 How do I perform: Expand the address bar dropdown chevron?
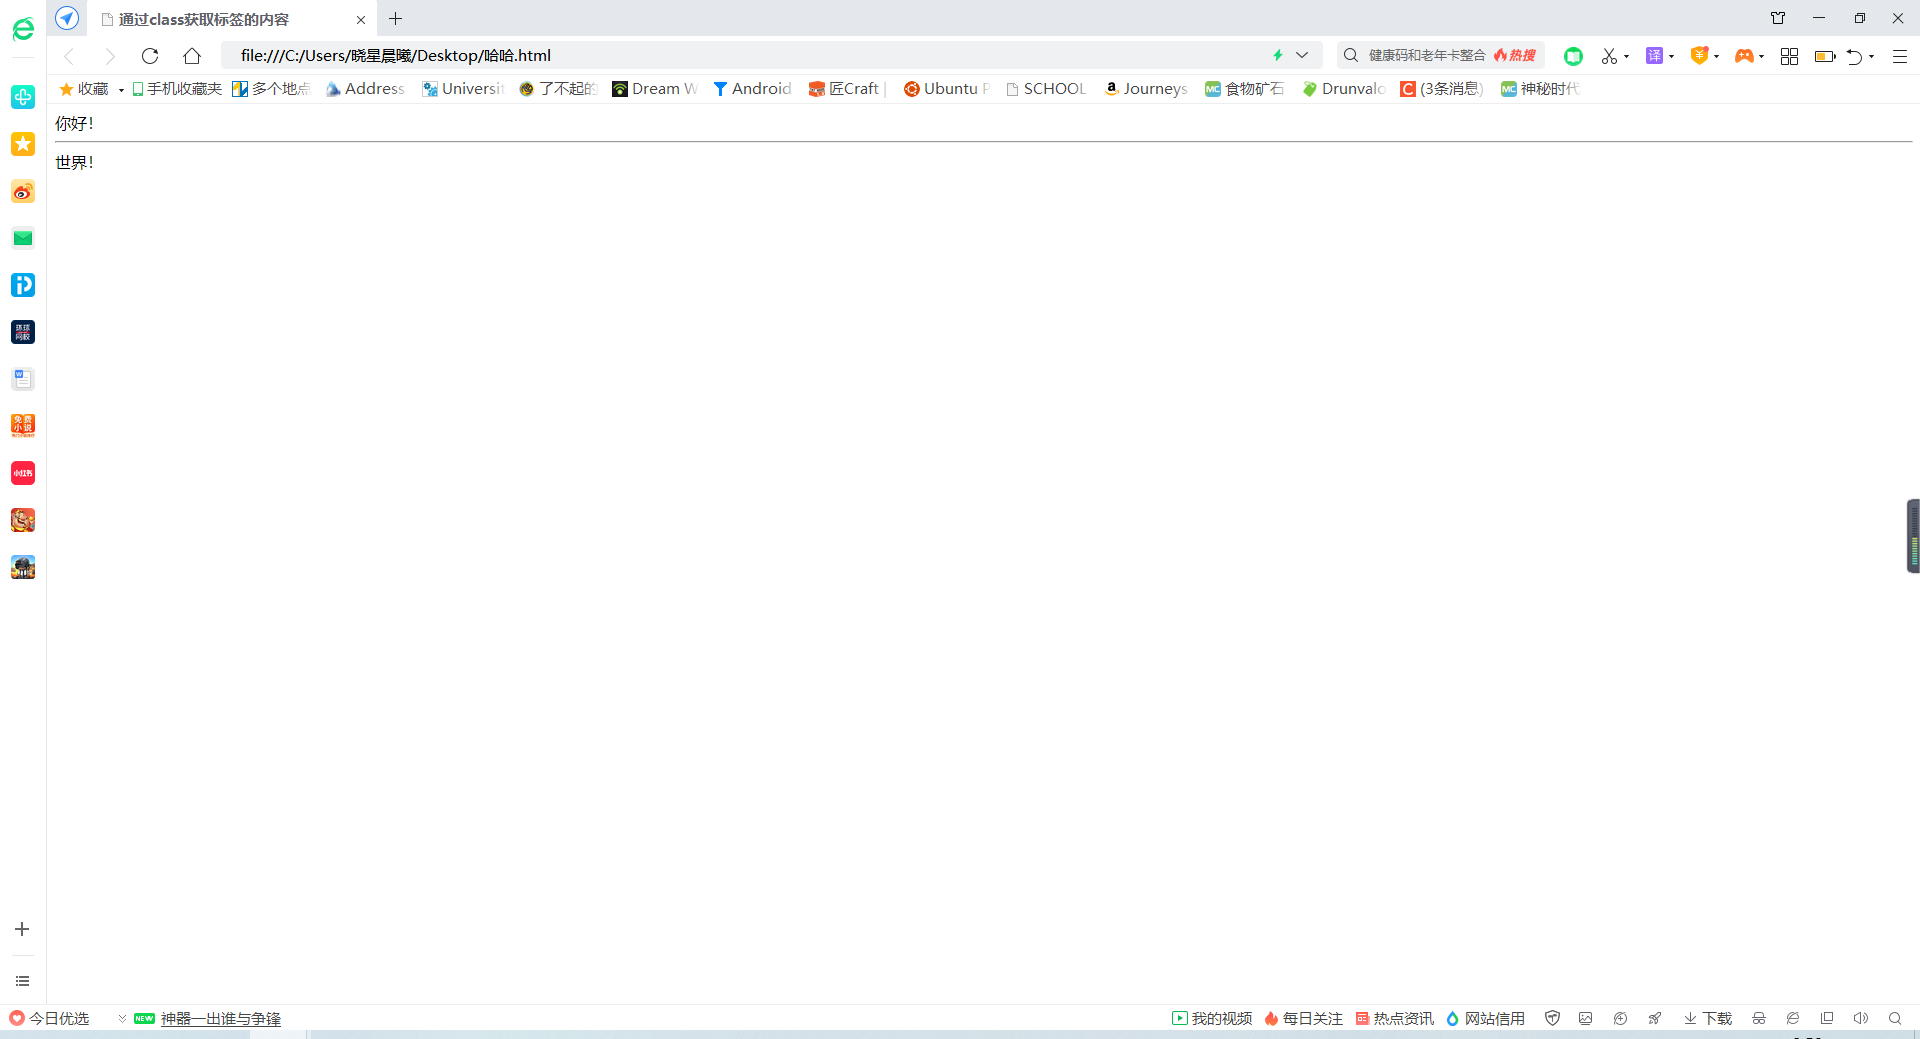1302,55
